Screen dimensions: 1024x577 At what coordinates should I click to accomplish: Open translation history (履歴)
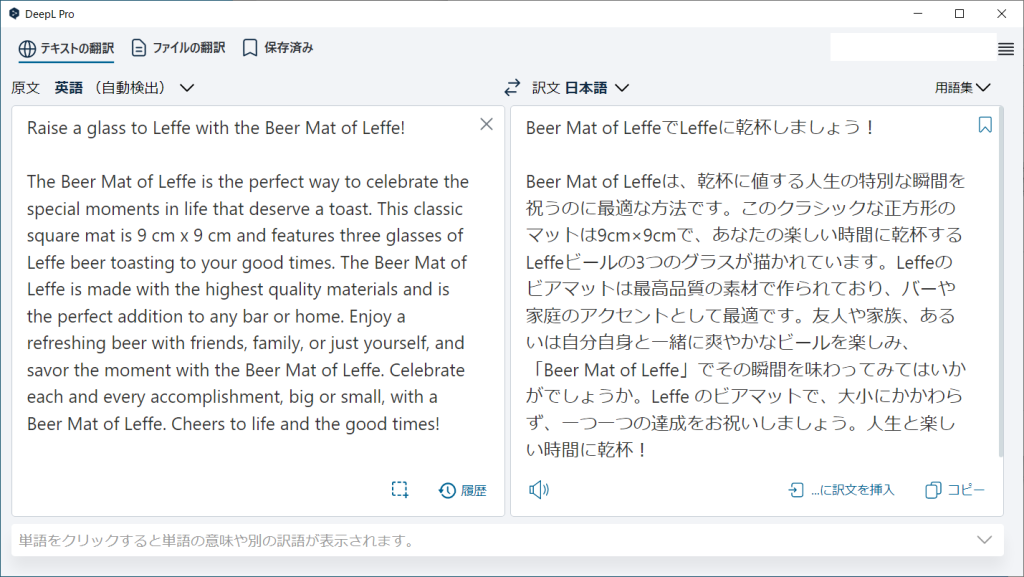[463, 490]
